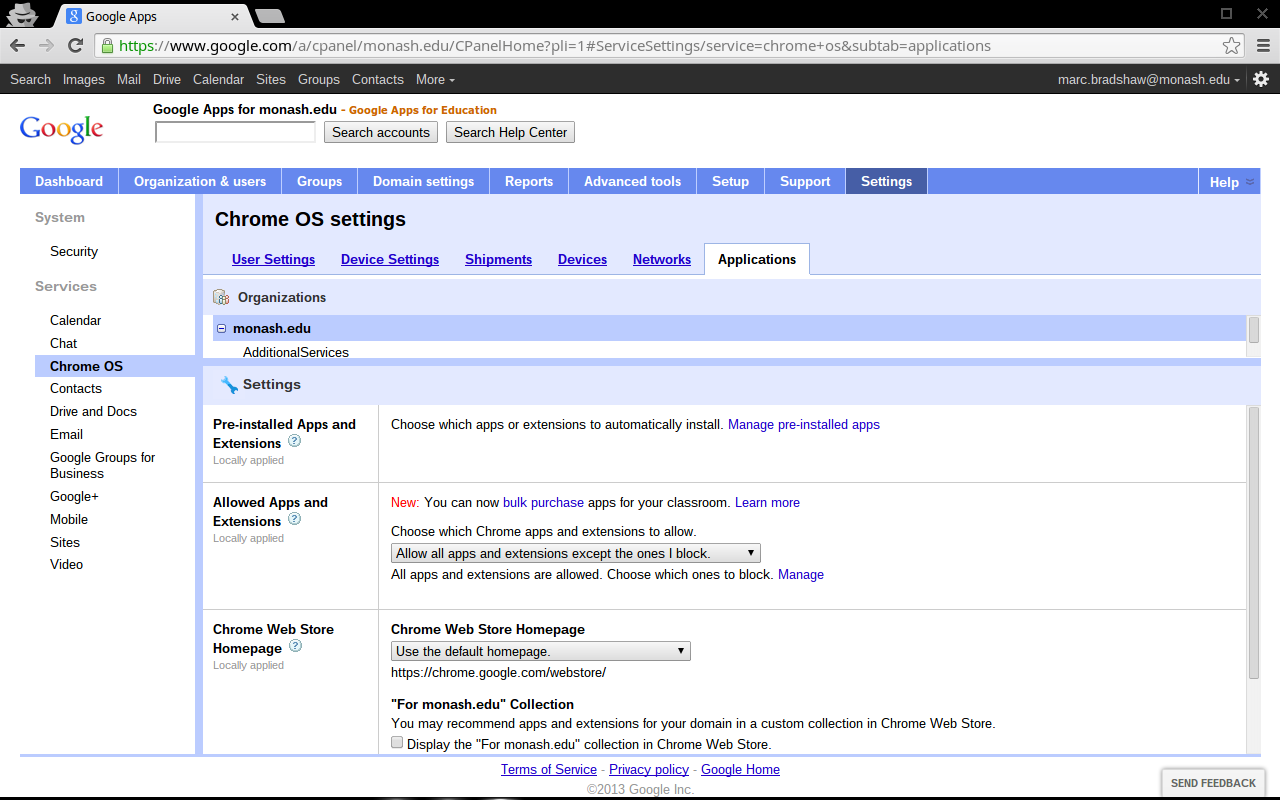The image size is (1280, 800).
Task: Open the Chrome hamburger menu
Action: pyautogui.click(x=1262, y=46)
